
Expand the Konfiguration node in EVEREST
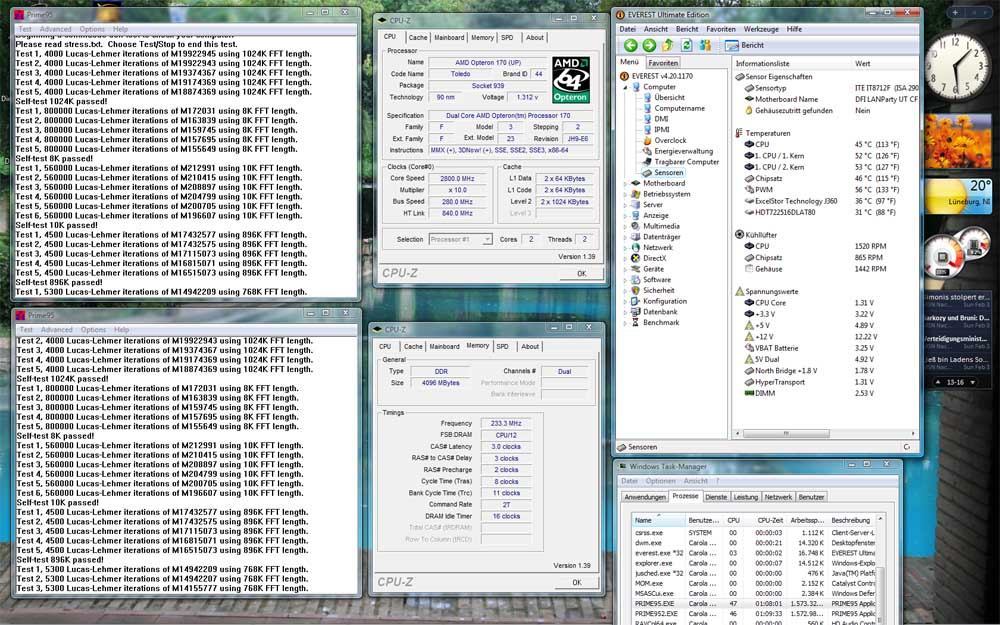pos(625,301)
